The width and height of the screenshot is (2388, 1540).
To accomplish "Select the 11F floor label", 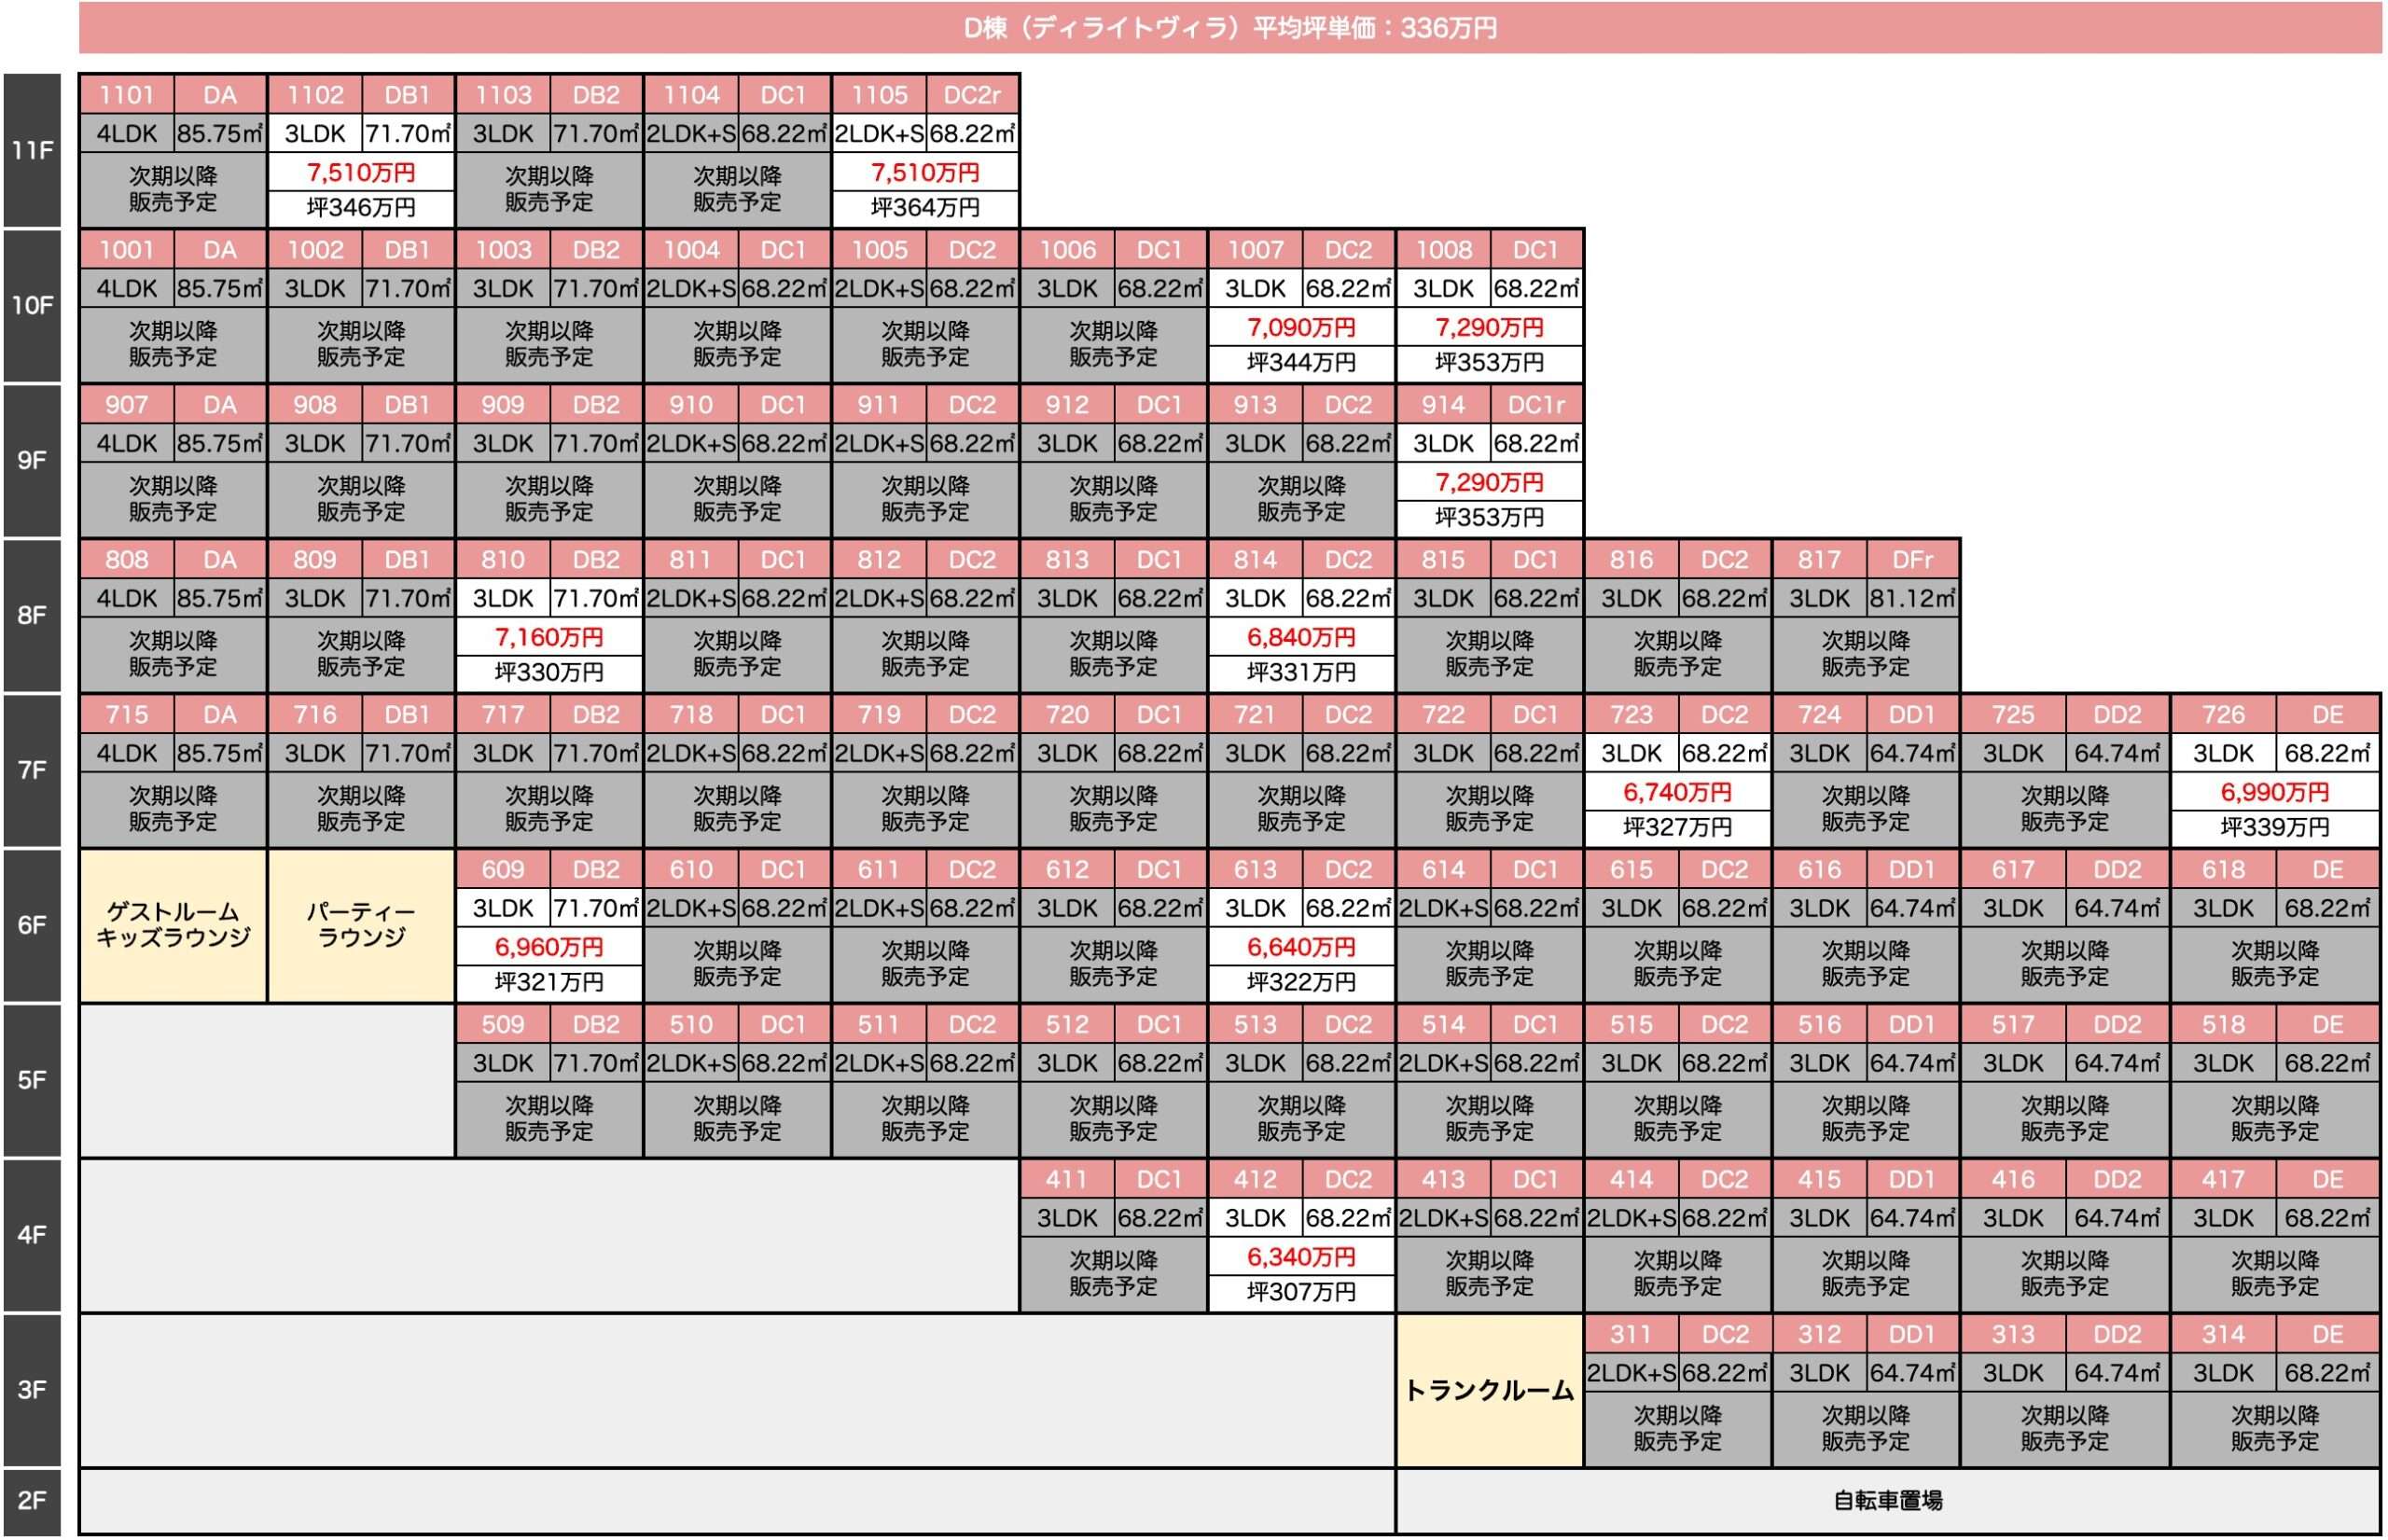I will click(32, 151).
